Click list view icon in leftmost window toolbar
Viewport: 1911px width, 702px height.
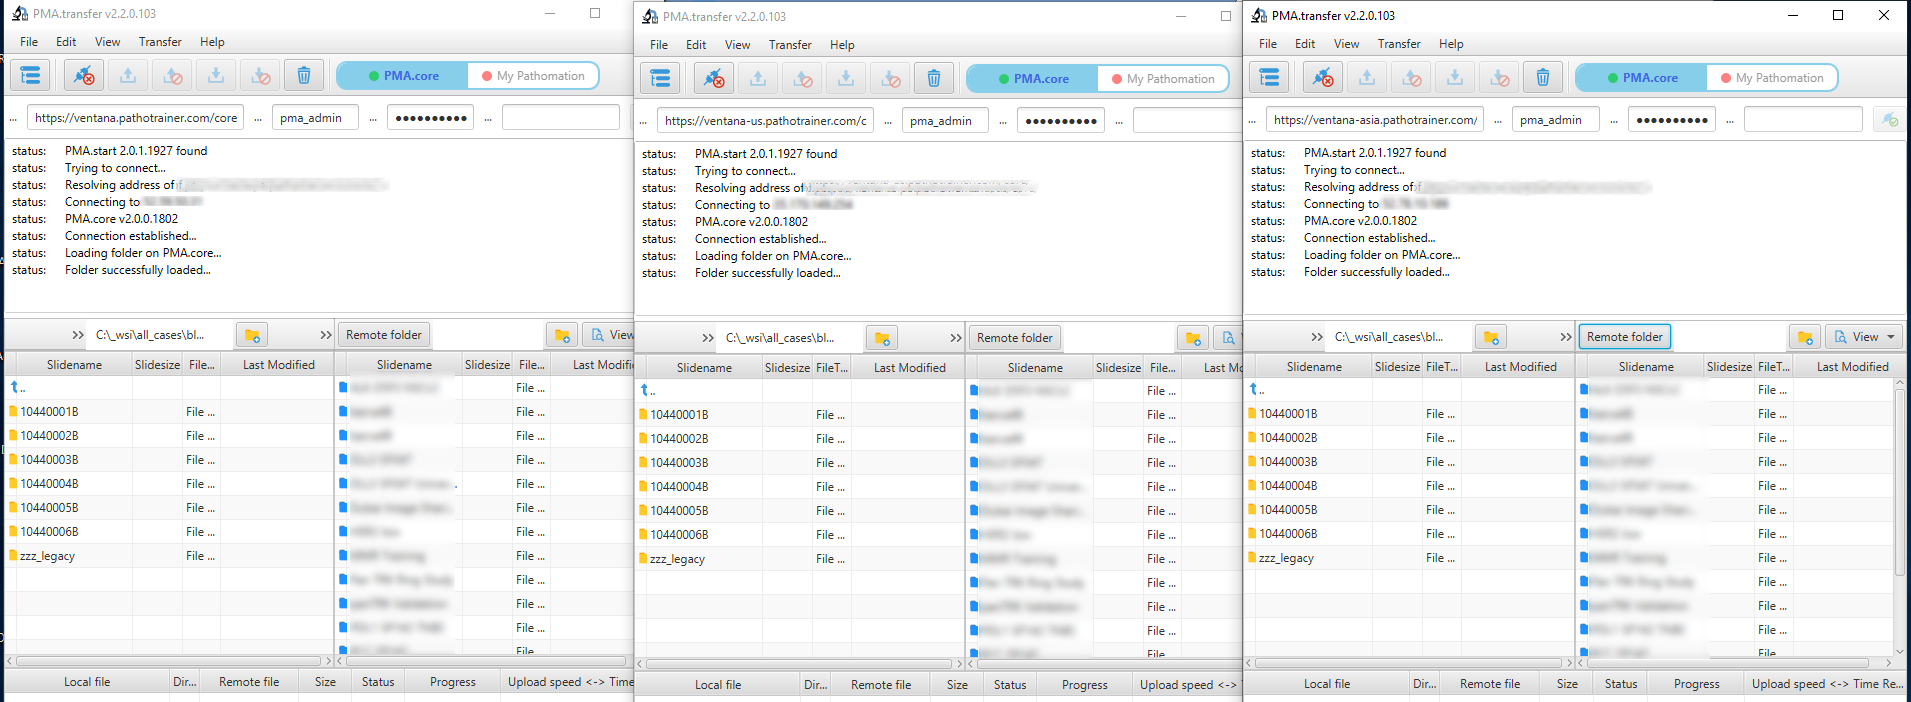(31, 76)
